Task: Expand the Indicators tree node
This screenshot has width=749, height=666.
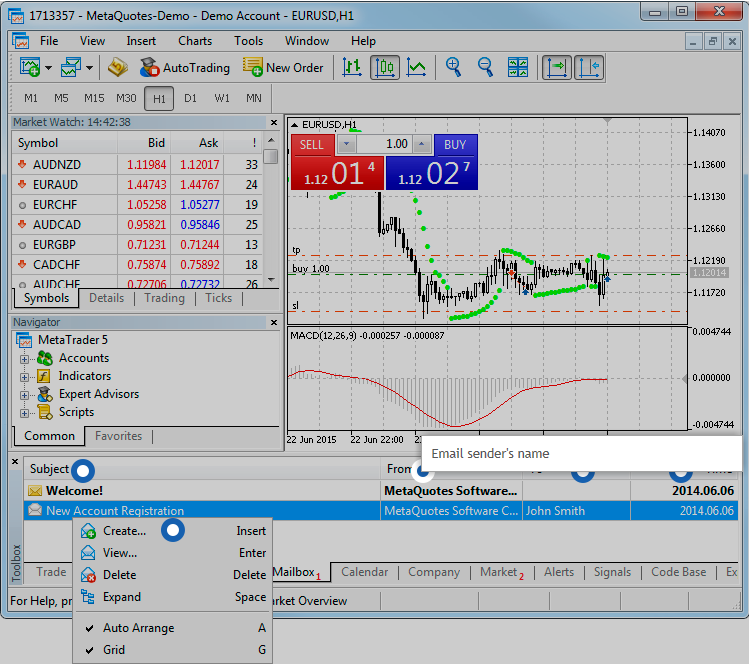Action: click(24, 377)
